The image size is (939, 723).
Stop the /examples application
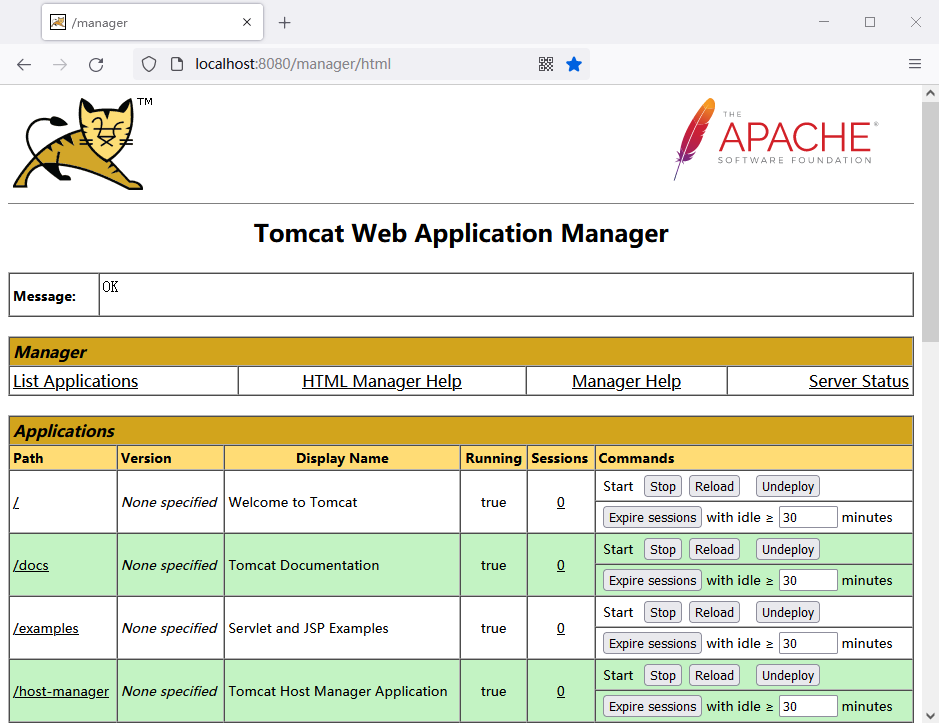[x=663, y=612]
